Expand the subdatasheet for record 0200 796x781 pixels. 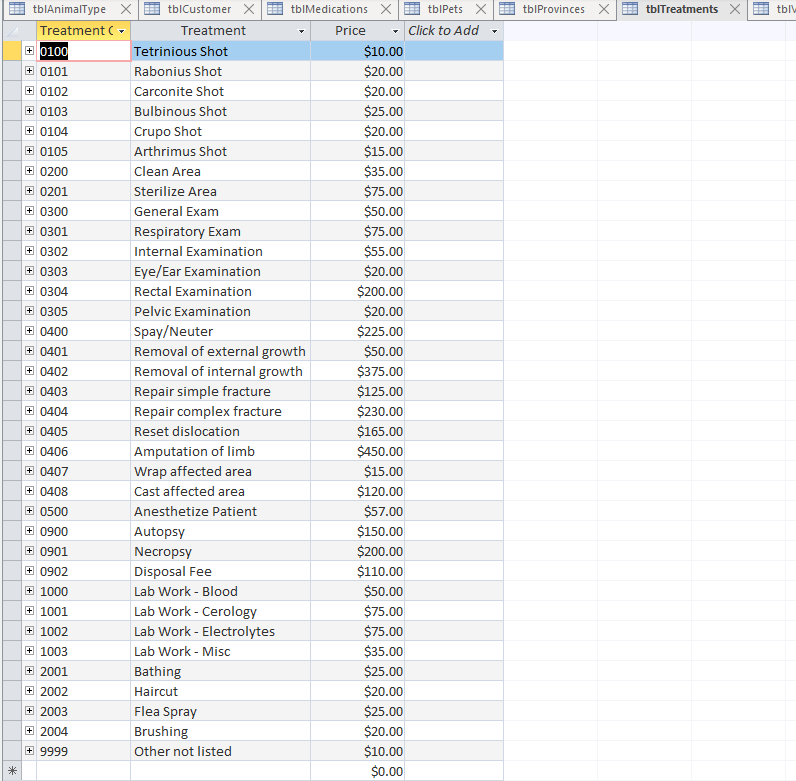point(29,171)
